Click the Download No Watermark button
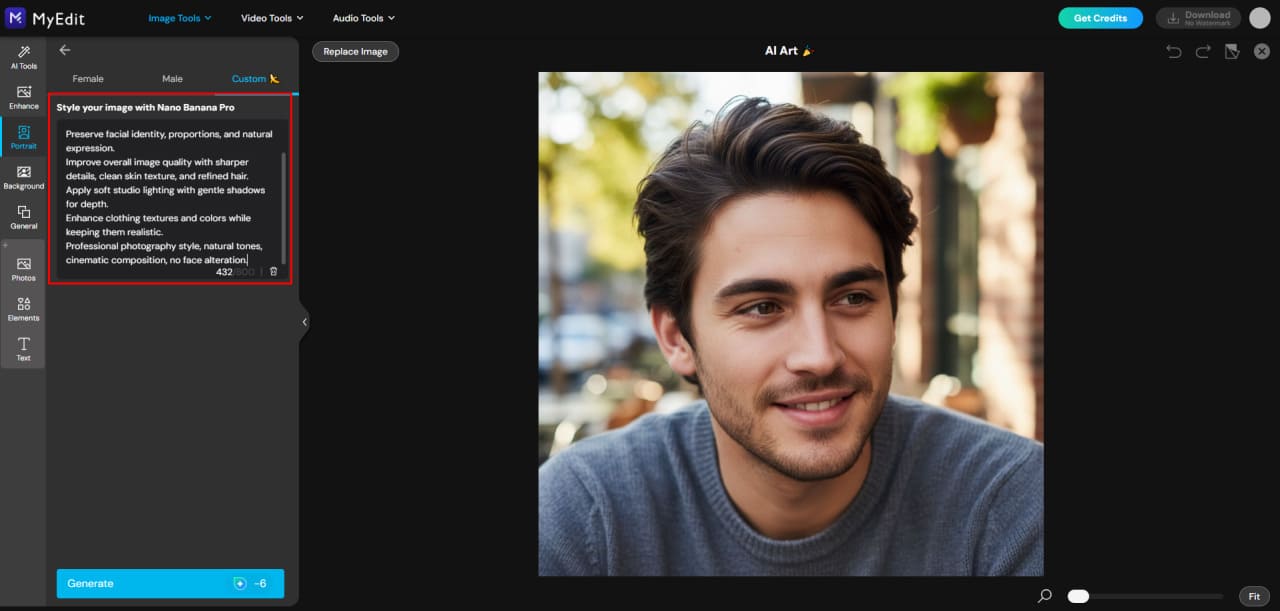Screen dimensions: 1280x611 (x=1198, y=18)
